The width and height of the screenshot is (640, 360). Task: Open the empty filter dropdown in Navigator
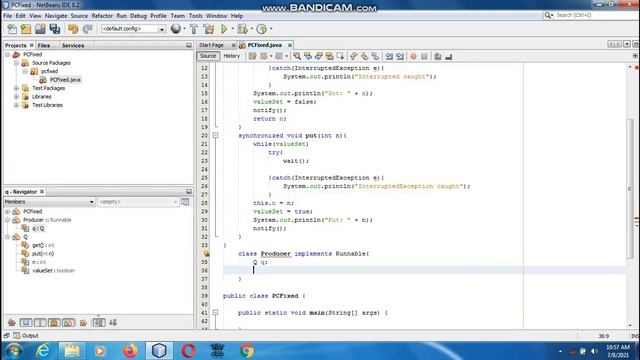tap(176, 202)
